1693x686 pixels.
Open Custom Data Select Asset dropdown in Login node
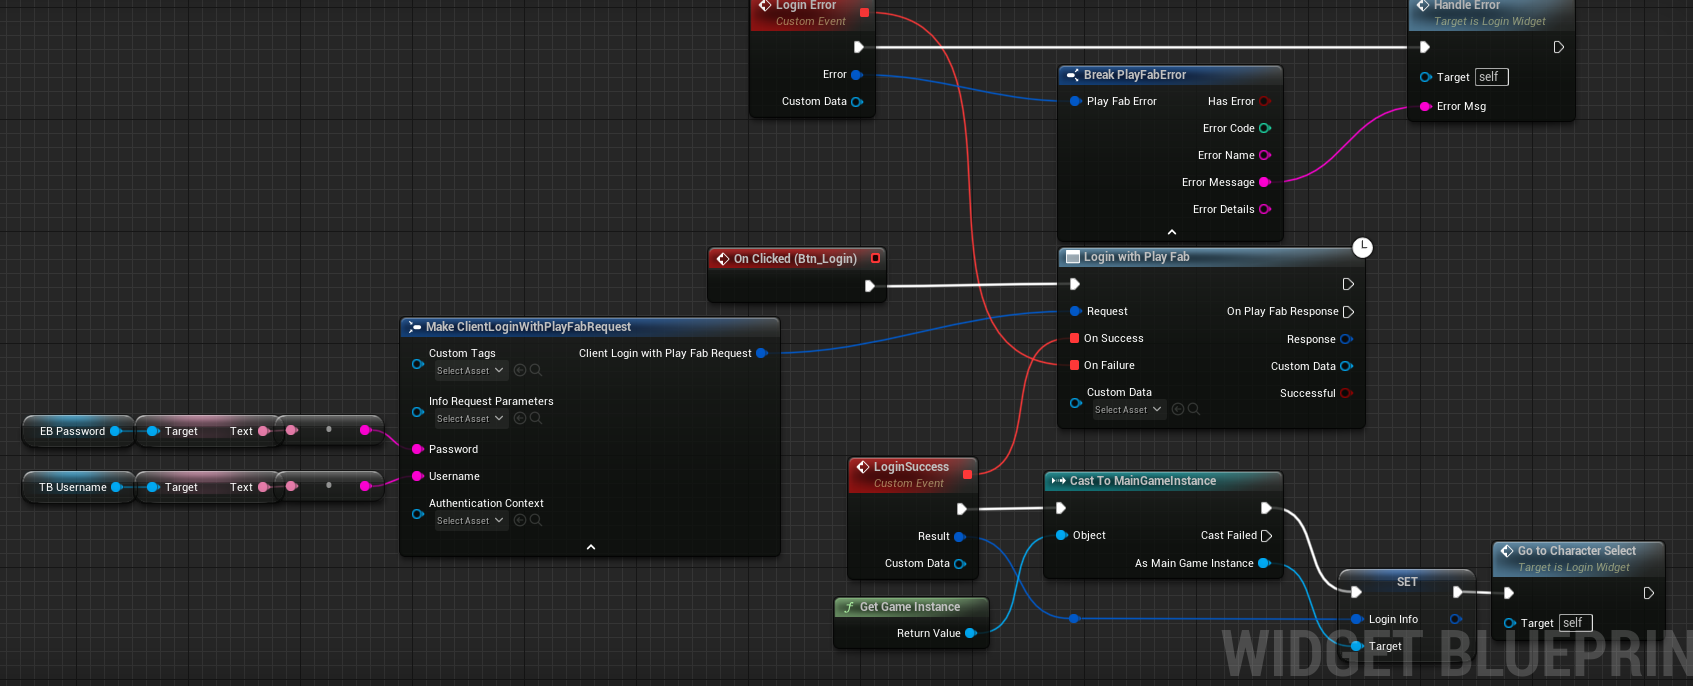click(1128, 410)
